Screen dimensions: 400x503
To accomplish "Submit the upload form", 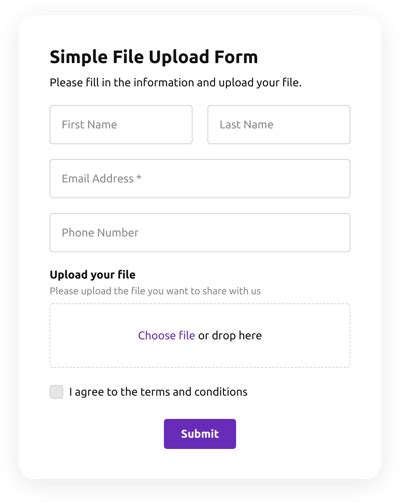I will click(x=200, y=434).
